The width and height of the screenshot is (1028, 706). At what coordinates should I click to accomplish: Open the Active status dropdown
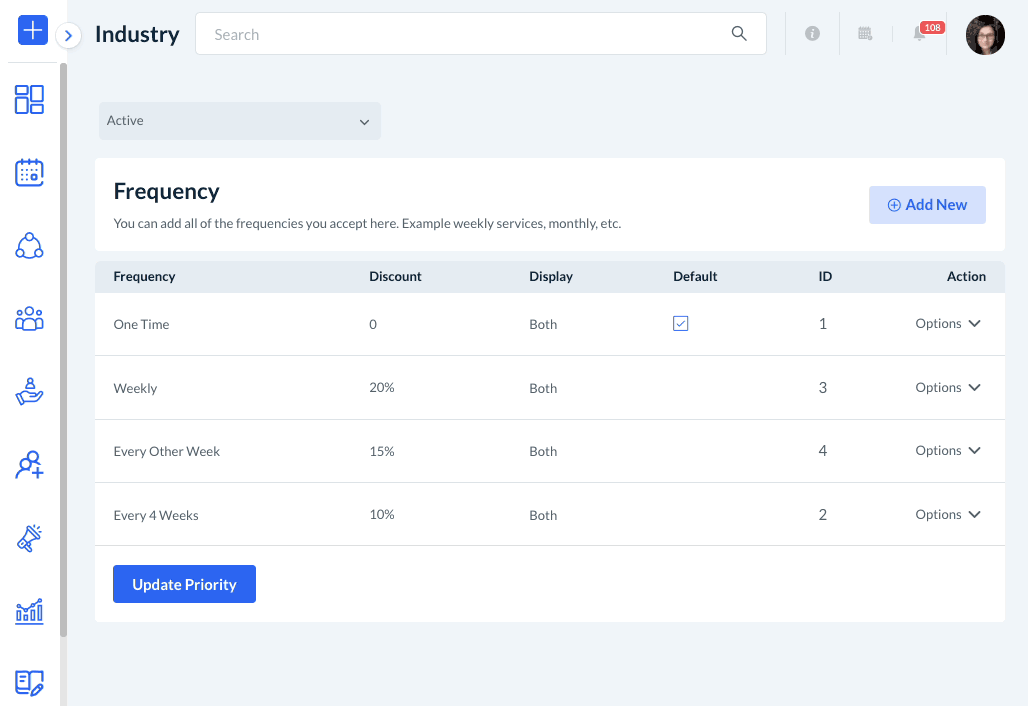239,121
